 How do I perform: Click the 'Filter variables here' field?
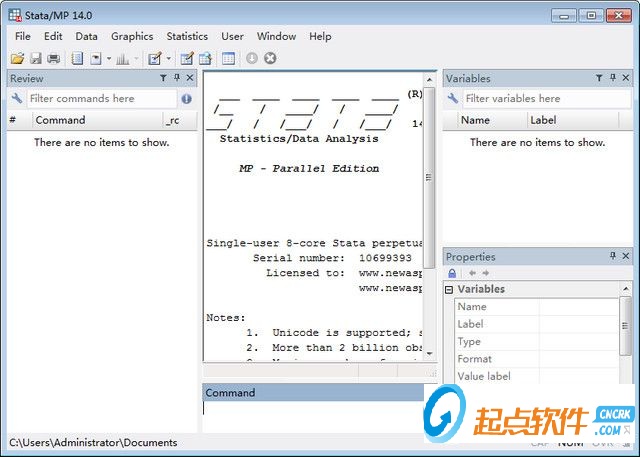click(547, 99)
